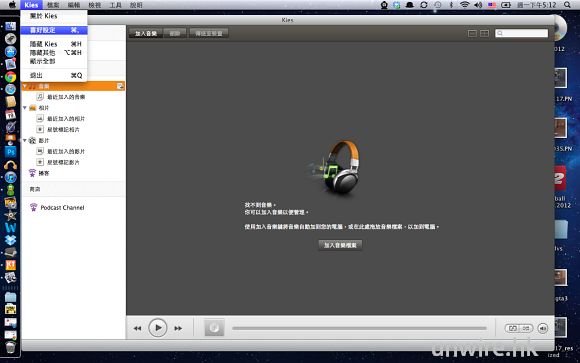Click the icon at the right of the orange 音樂 row

coord(120,86)
